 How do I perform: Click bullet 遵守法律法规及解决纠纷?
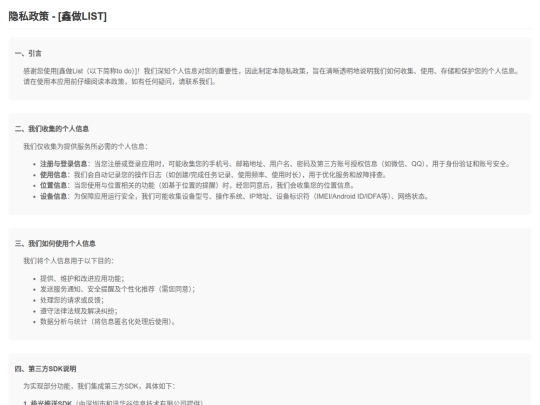[79, 311]
